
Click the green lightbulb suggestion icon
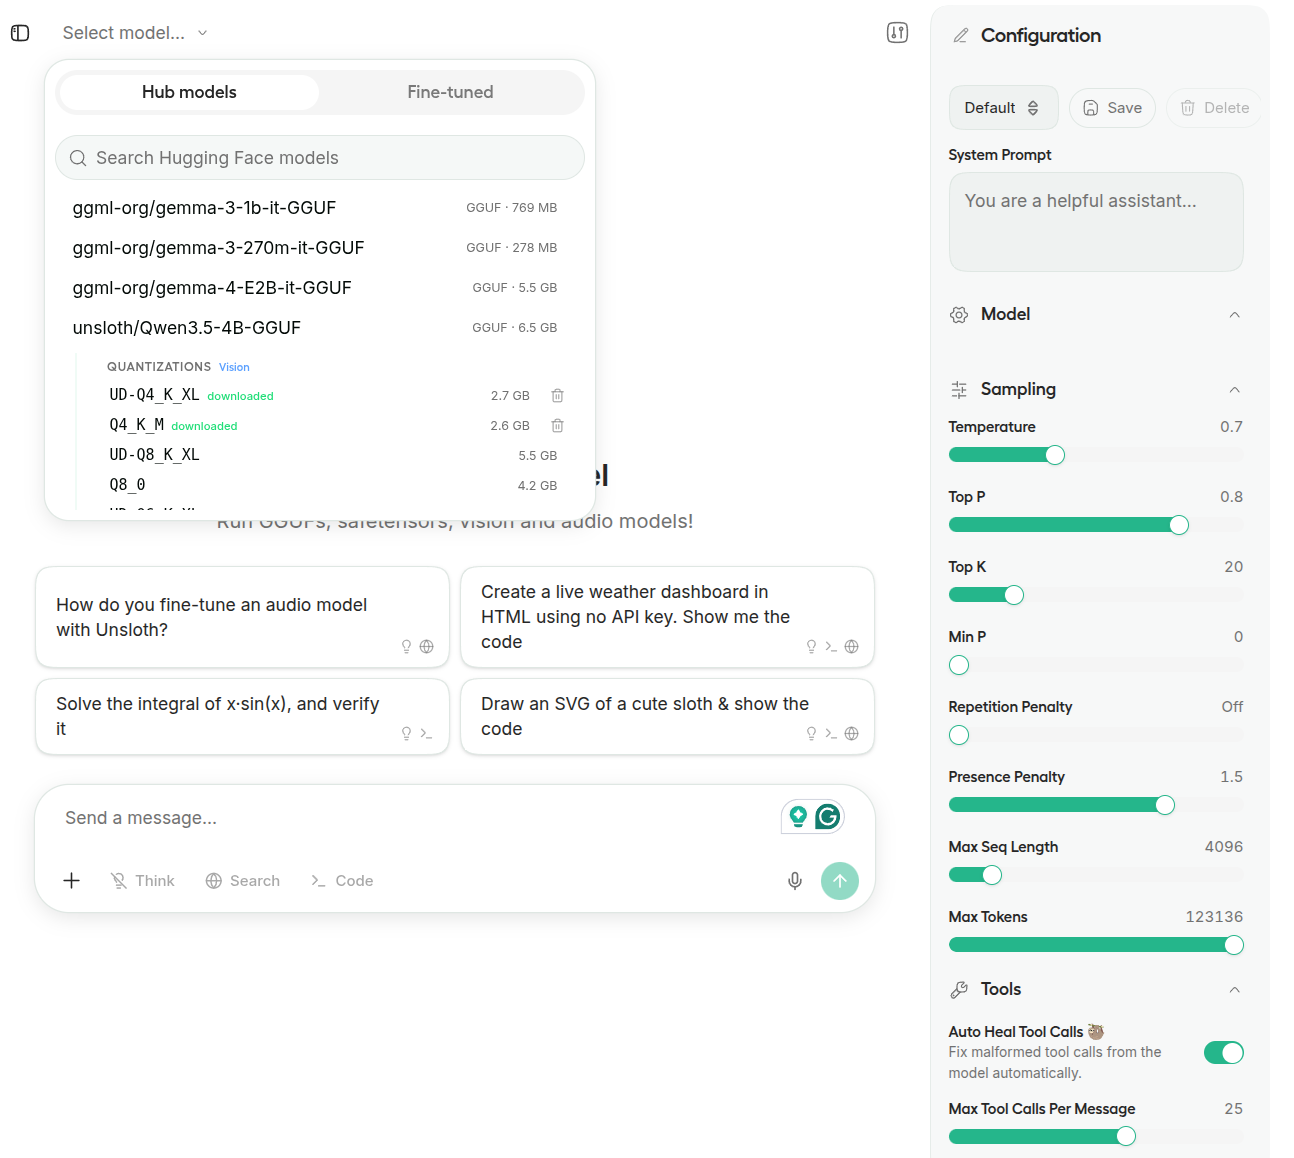(x=798, y=817)
